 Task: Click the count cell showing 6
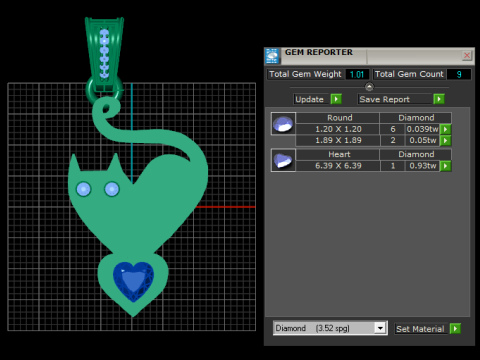(x=393, y=129)
